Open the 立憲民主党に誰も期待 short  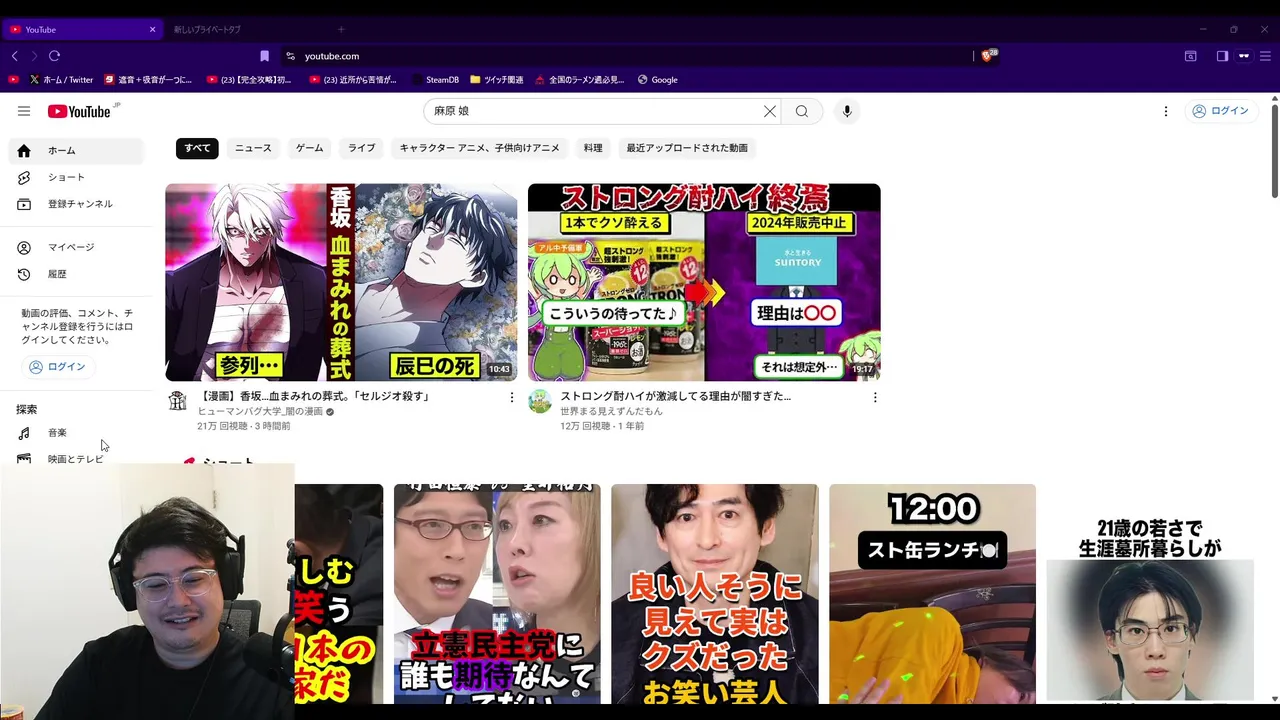click(x=497, y=594)
